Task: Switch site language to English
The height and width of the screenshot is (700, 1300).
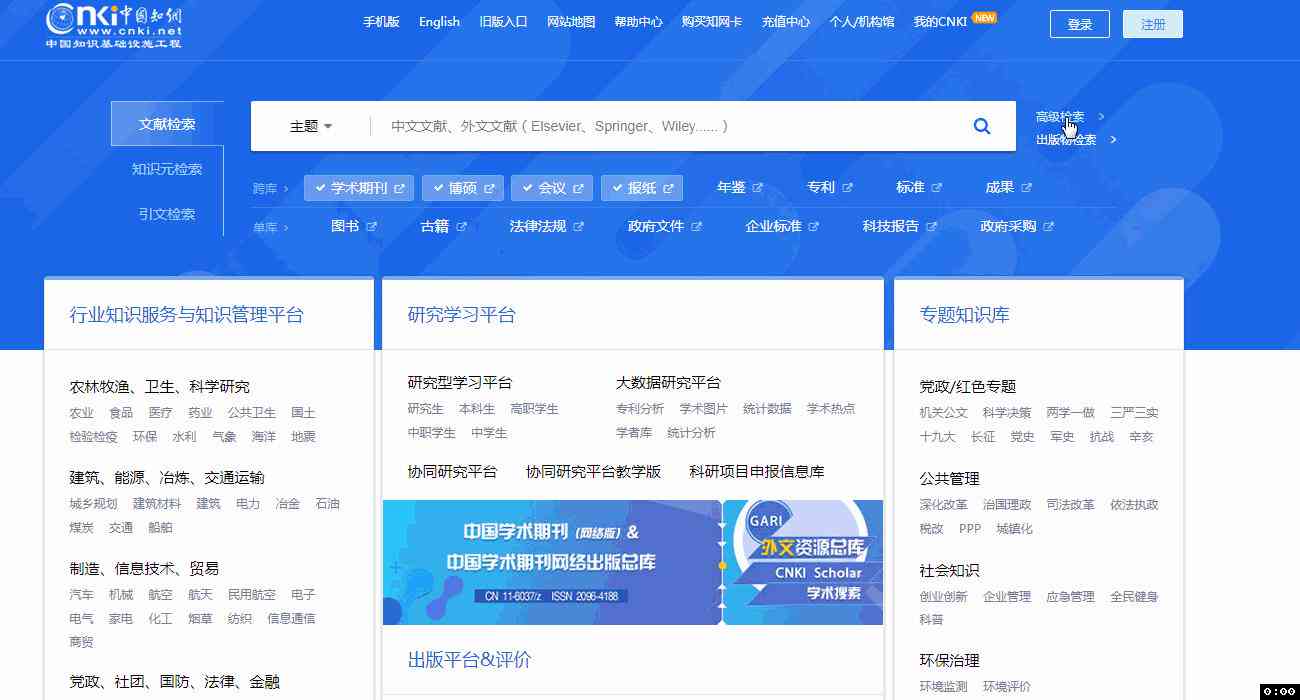Action: click(439, 21)
